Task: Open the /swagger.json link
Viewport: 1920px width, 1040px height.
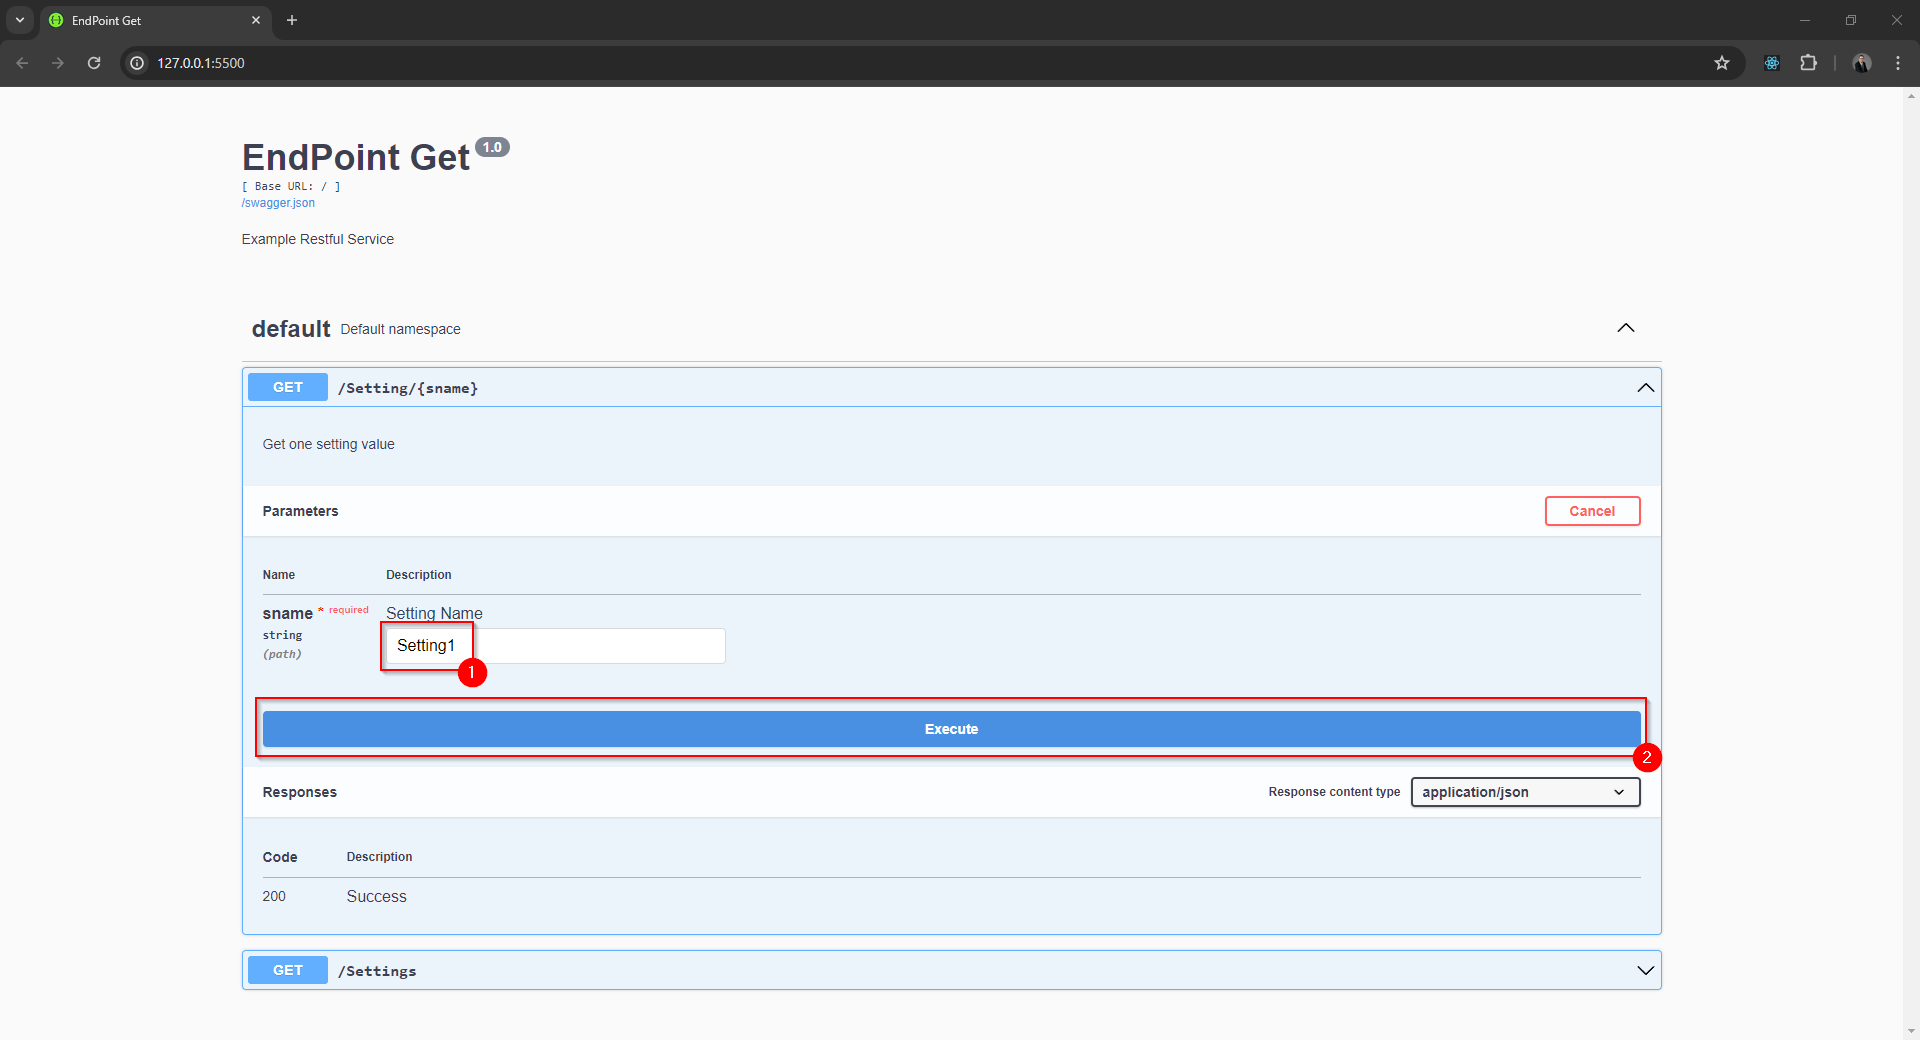Action: click(278, 203)
